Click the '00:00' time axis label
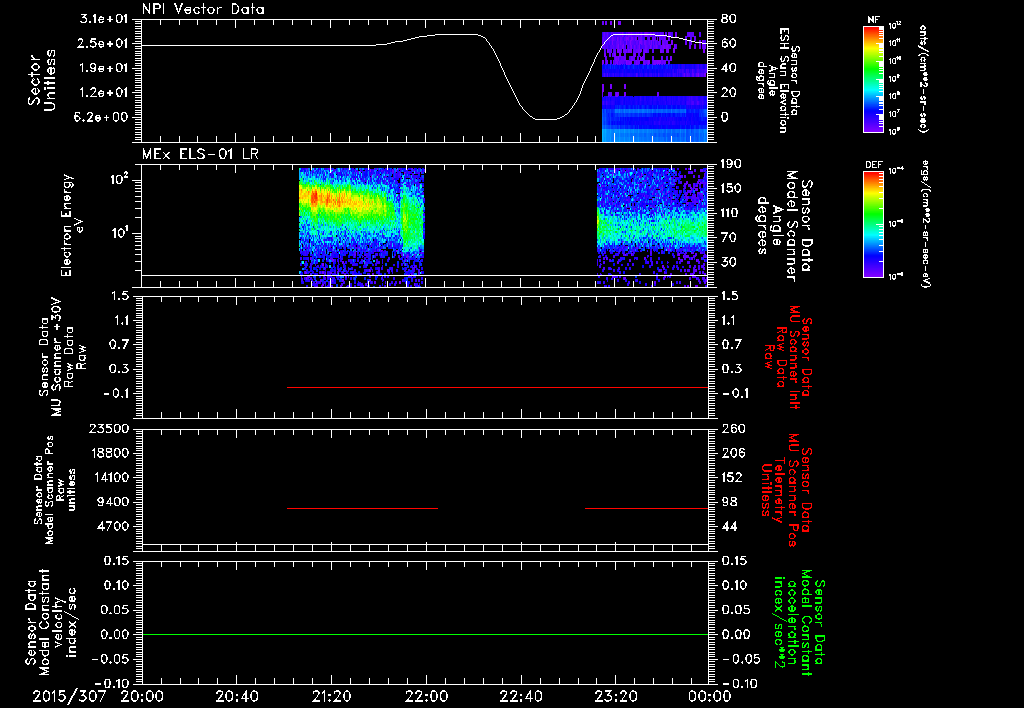The width and height of the screenshot is (1024, 708). (710, 697)
